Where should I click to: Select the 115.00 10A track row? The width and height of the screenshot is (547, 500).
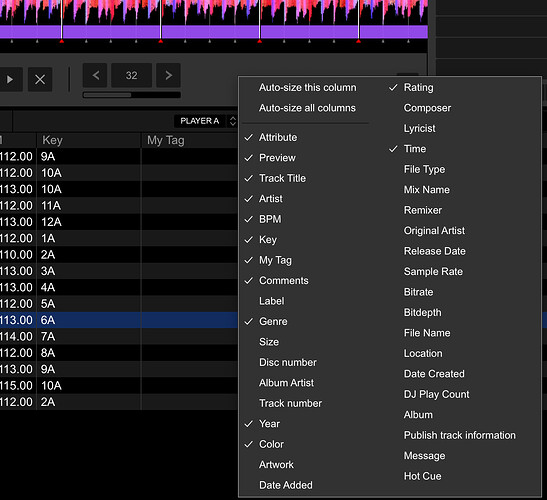coord(119,386)
